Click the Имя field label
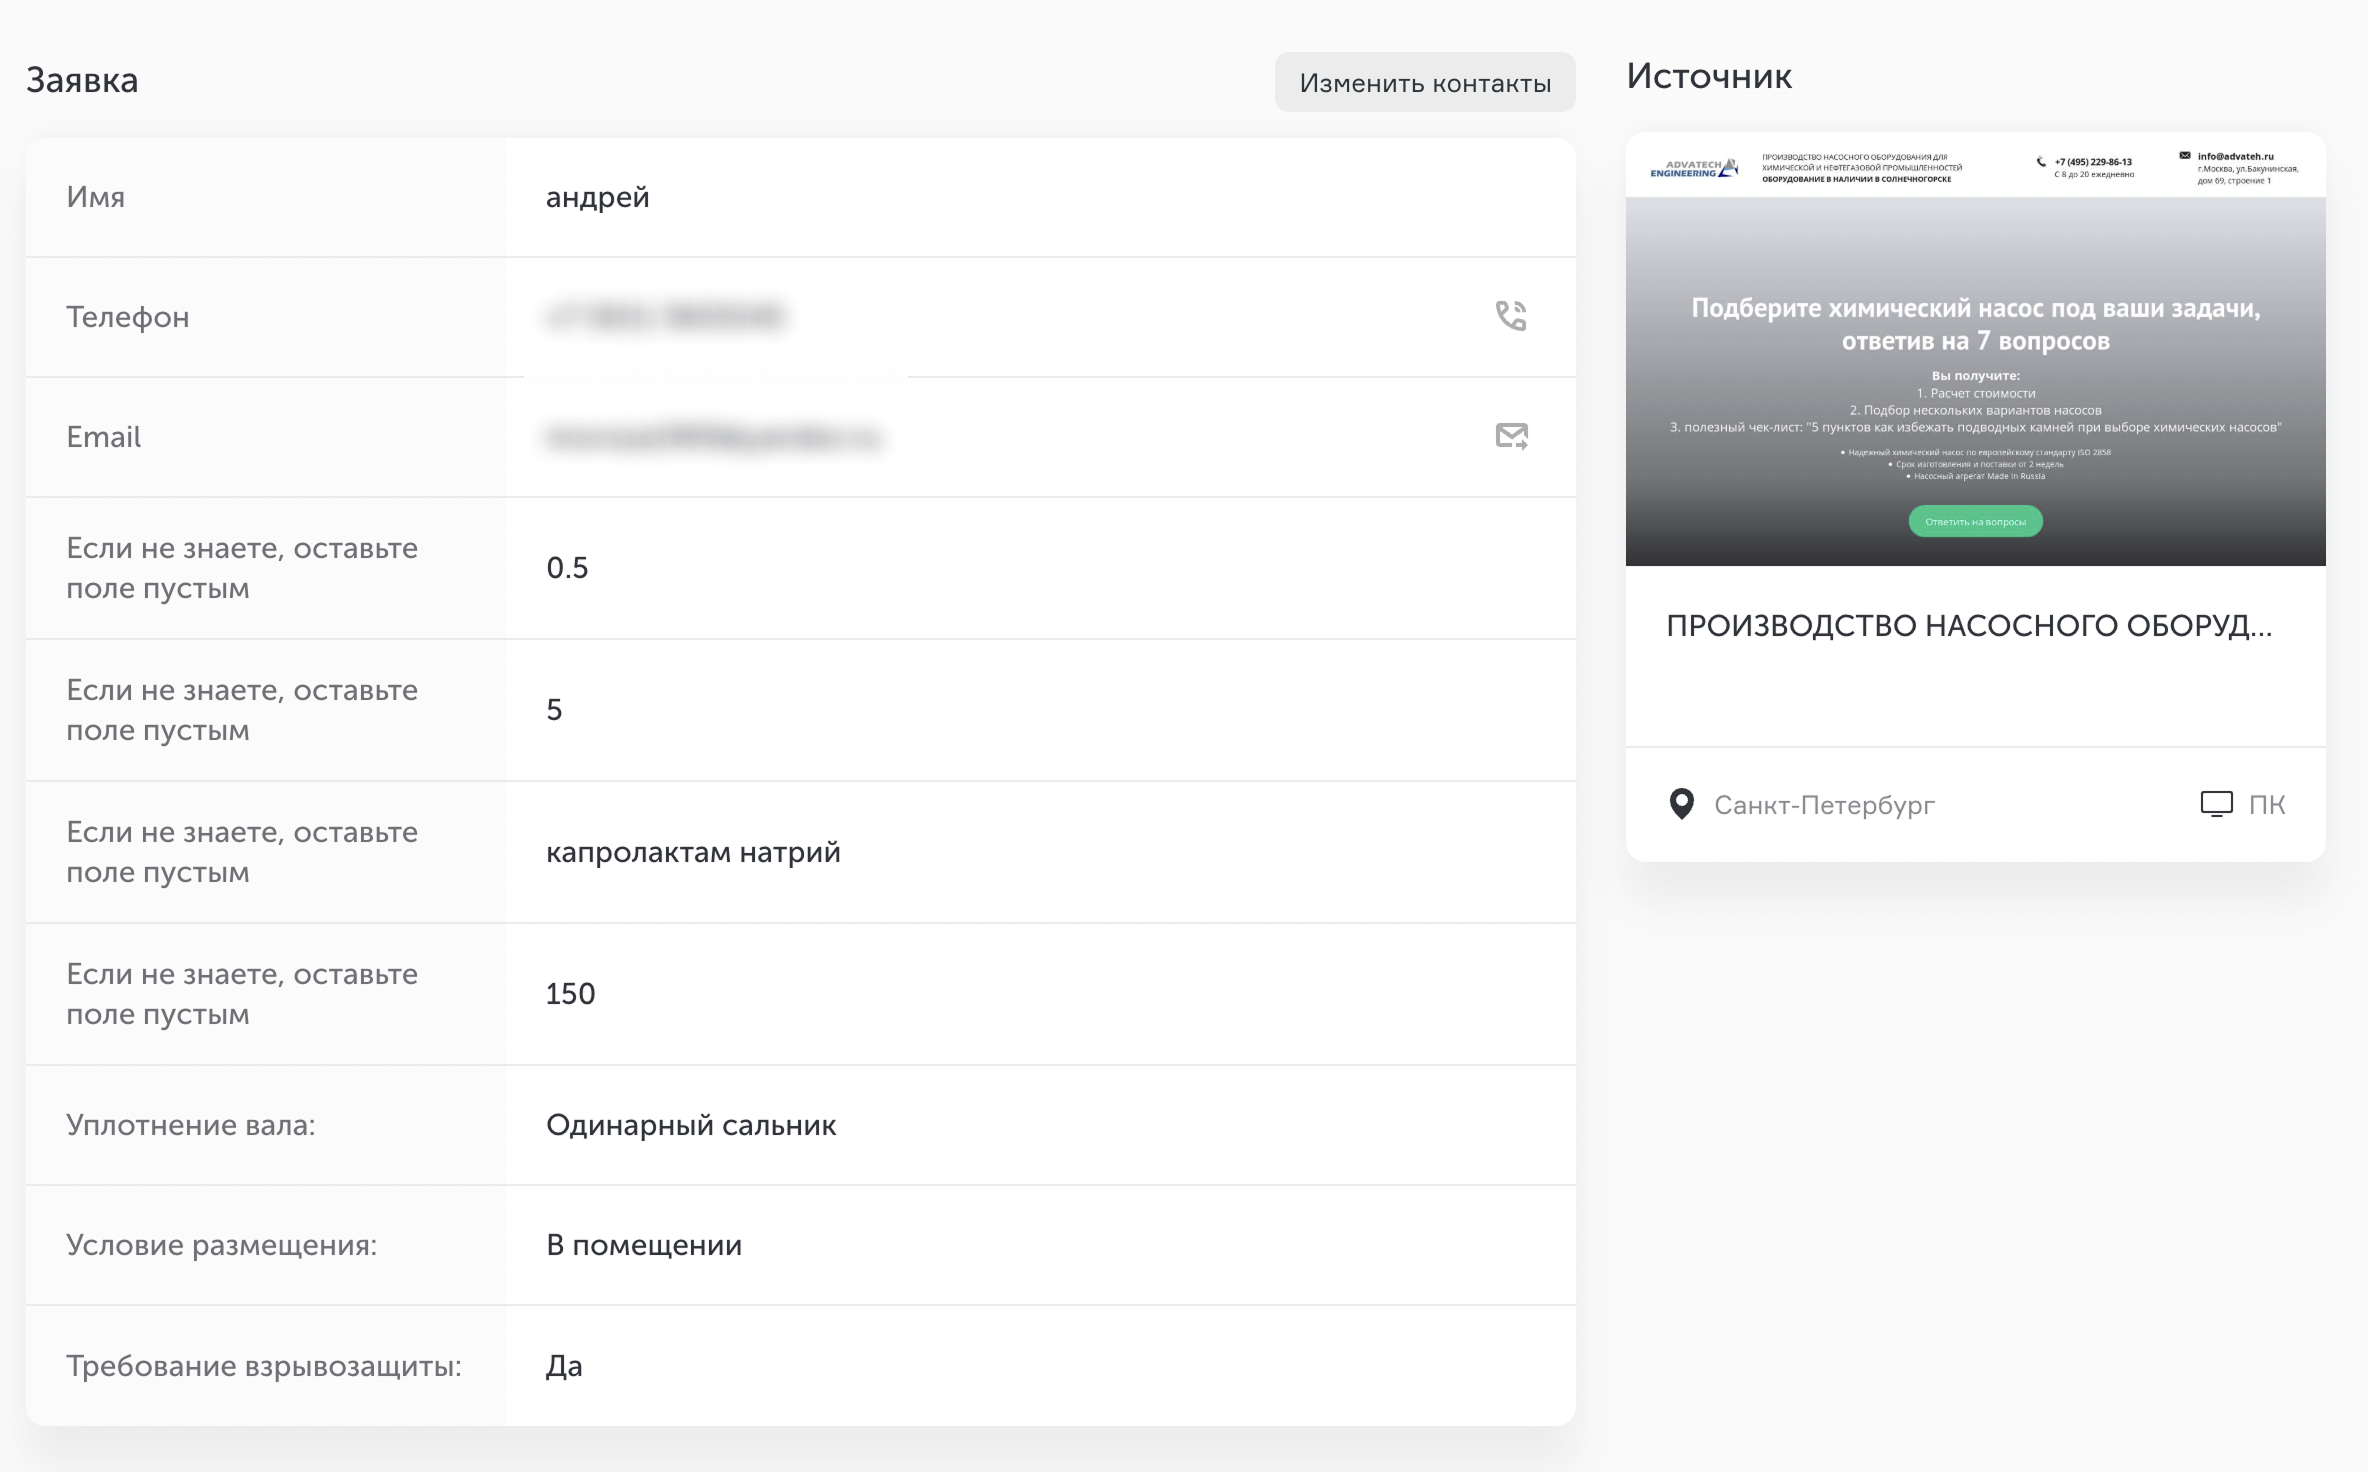 coord(96,197)
